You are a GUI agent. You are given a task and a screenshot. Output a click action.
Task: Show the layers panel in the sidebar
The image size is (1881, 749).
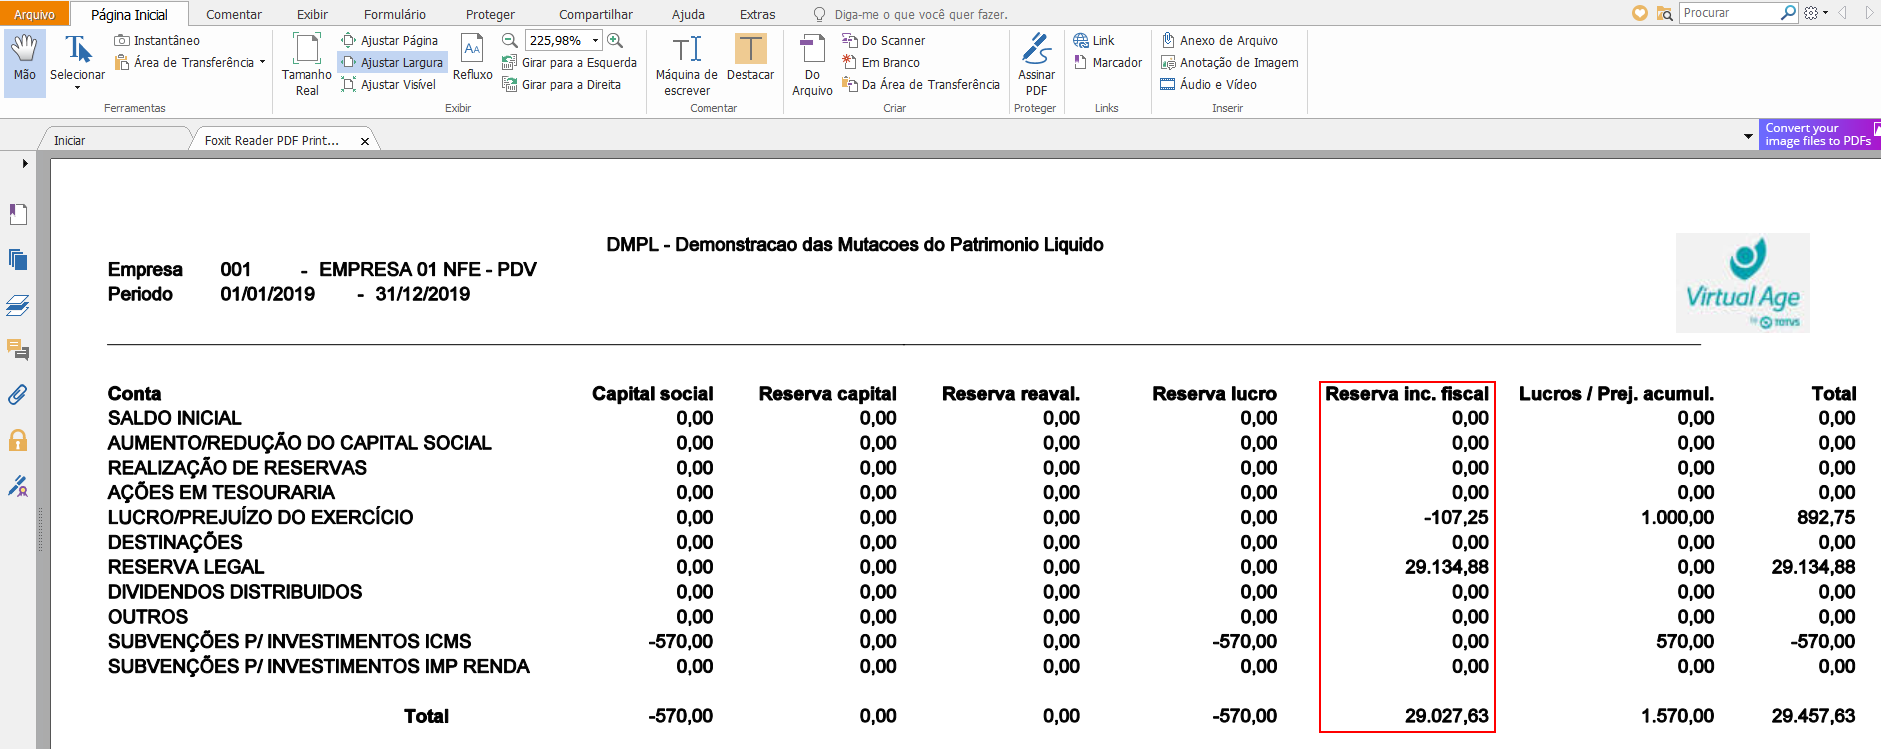pos(18,305)
